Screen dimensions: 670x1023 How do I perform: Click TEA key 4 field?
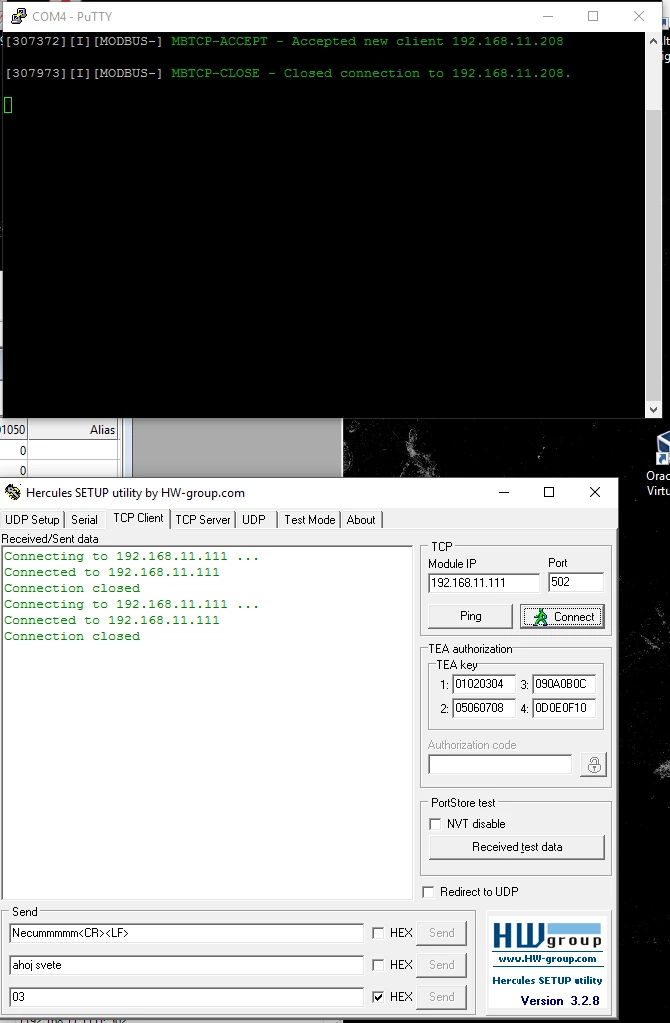pos(564,708)
